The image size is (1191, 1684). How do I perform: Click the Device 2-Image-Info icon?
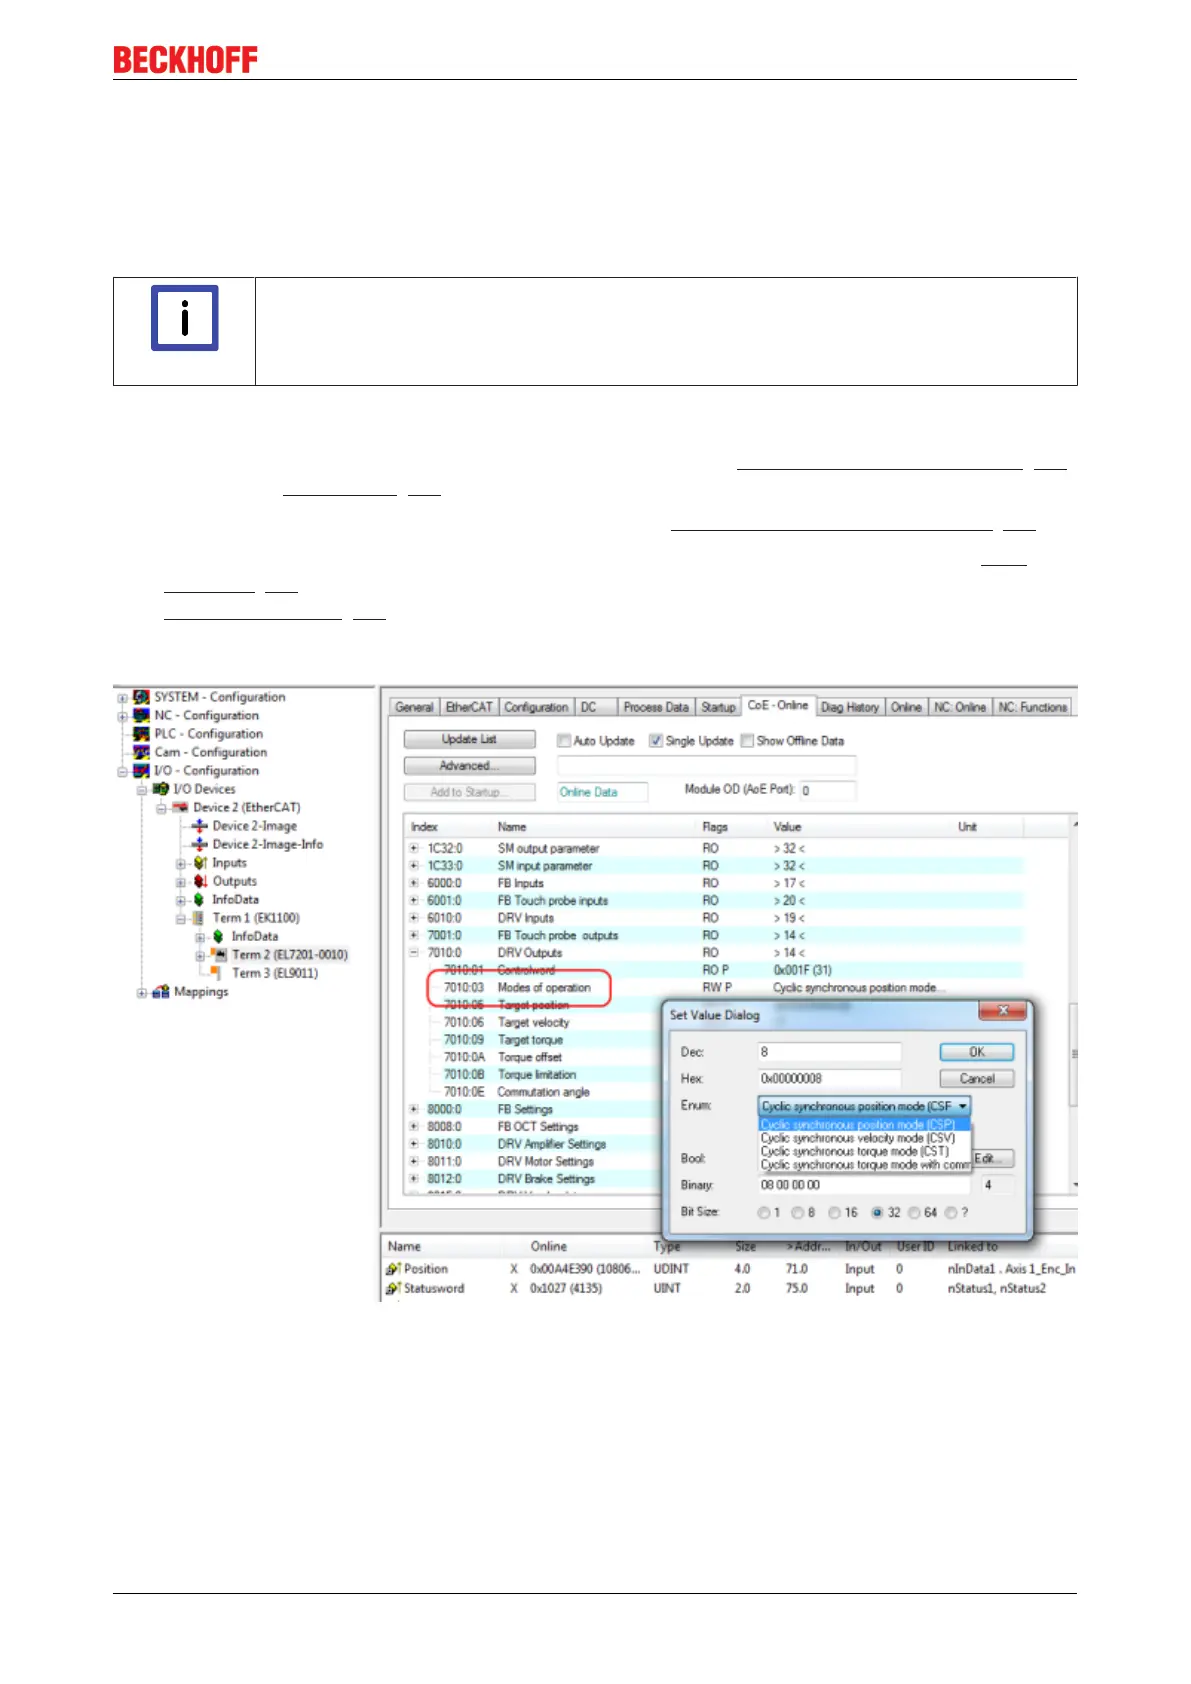point(199,844)
